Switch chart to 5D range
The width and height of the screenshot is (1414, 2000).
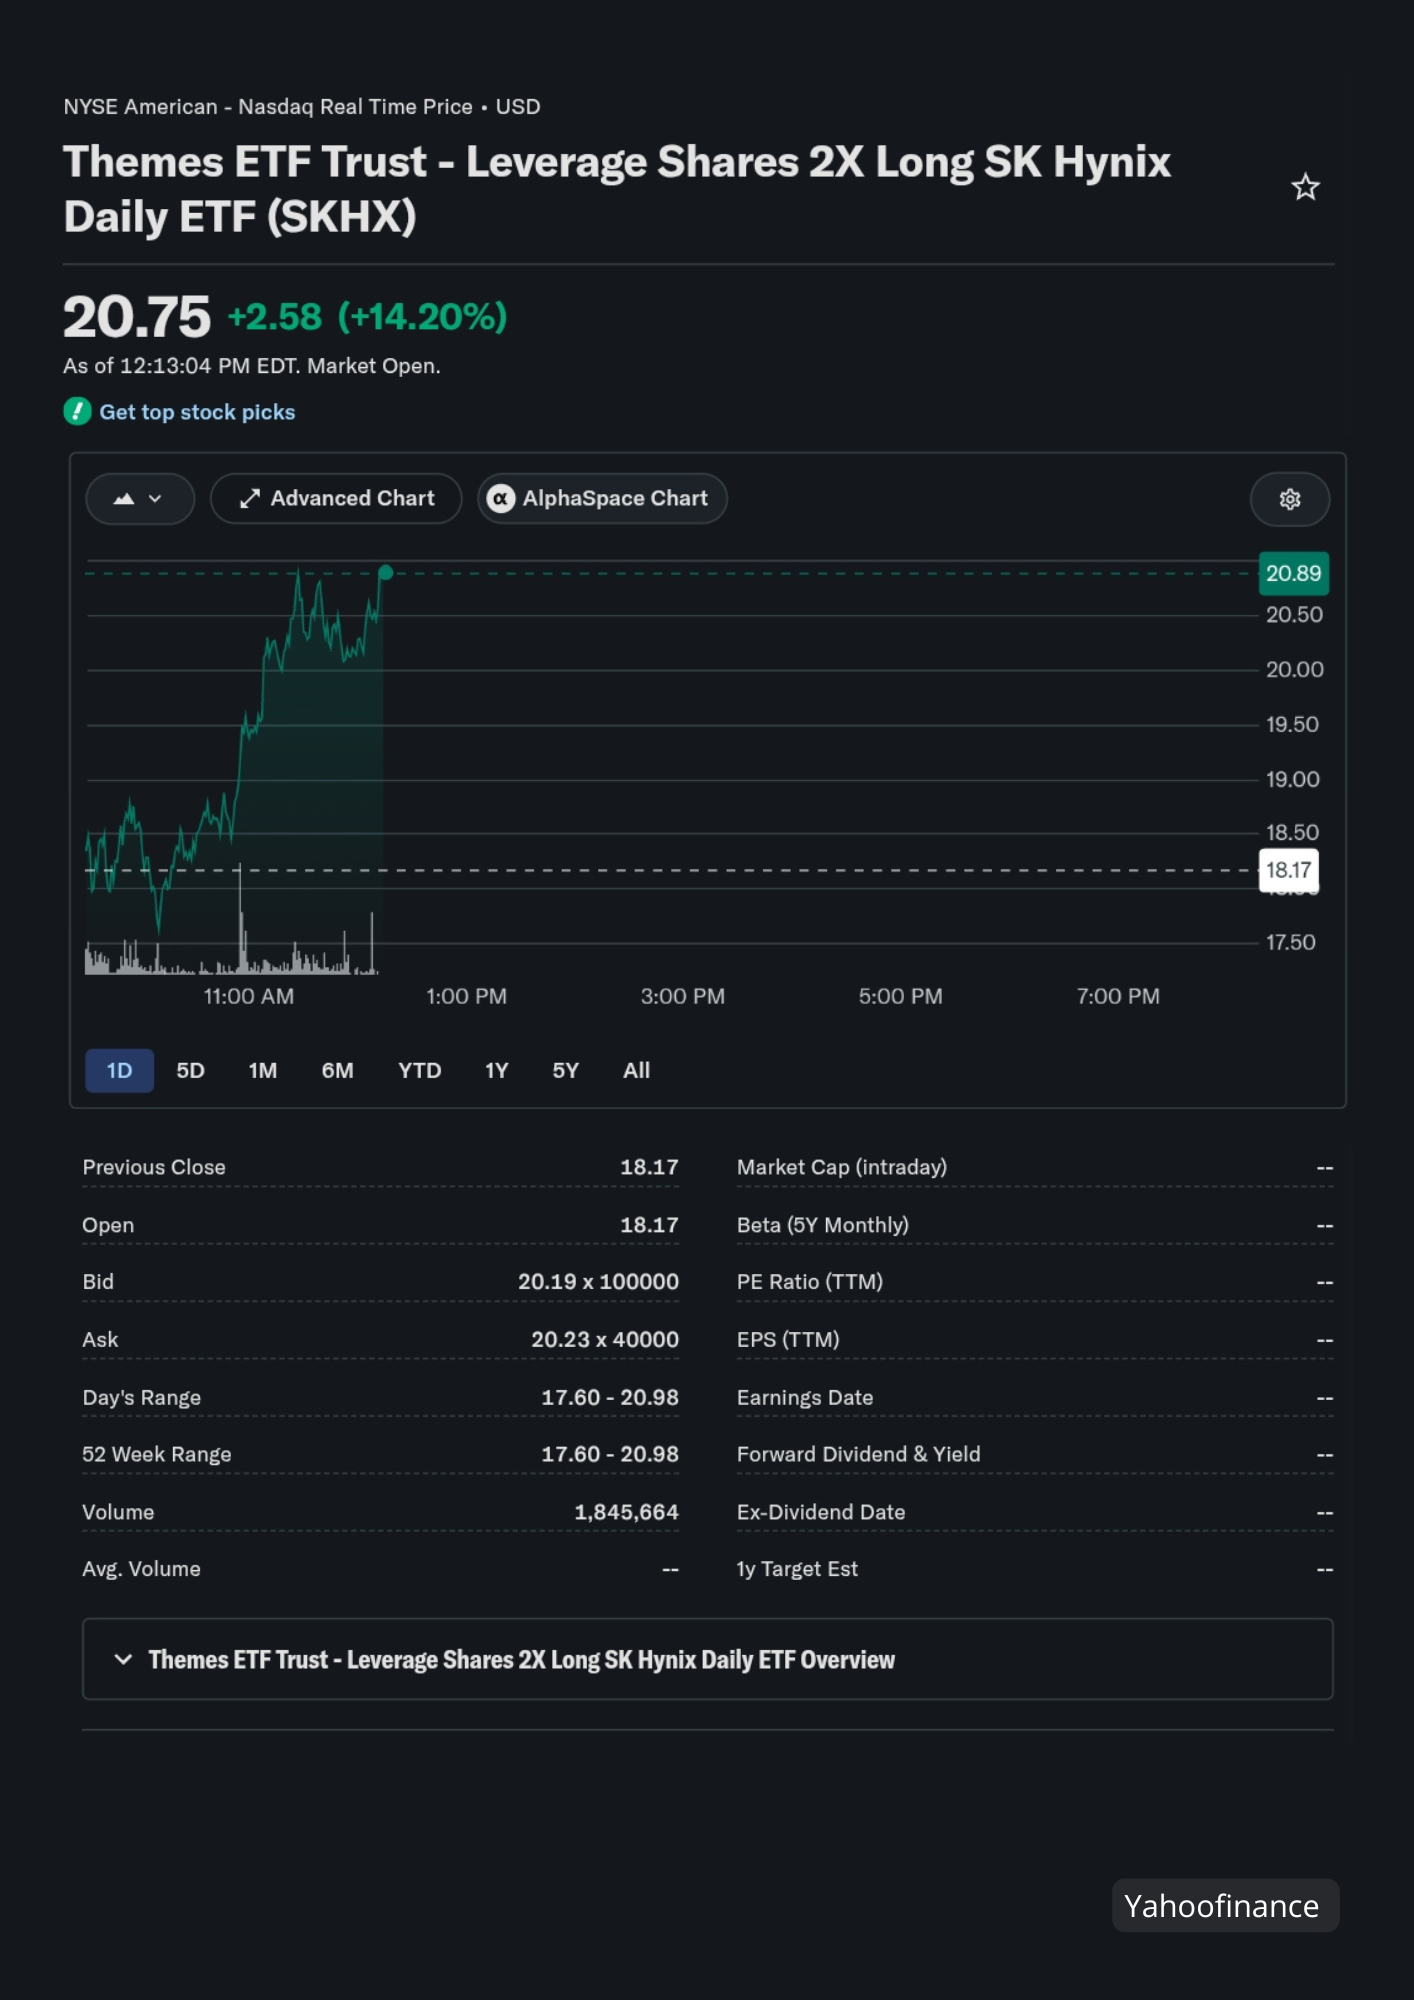pyautogui.click(x=190, y=1070)
